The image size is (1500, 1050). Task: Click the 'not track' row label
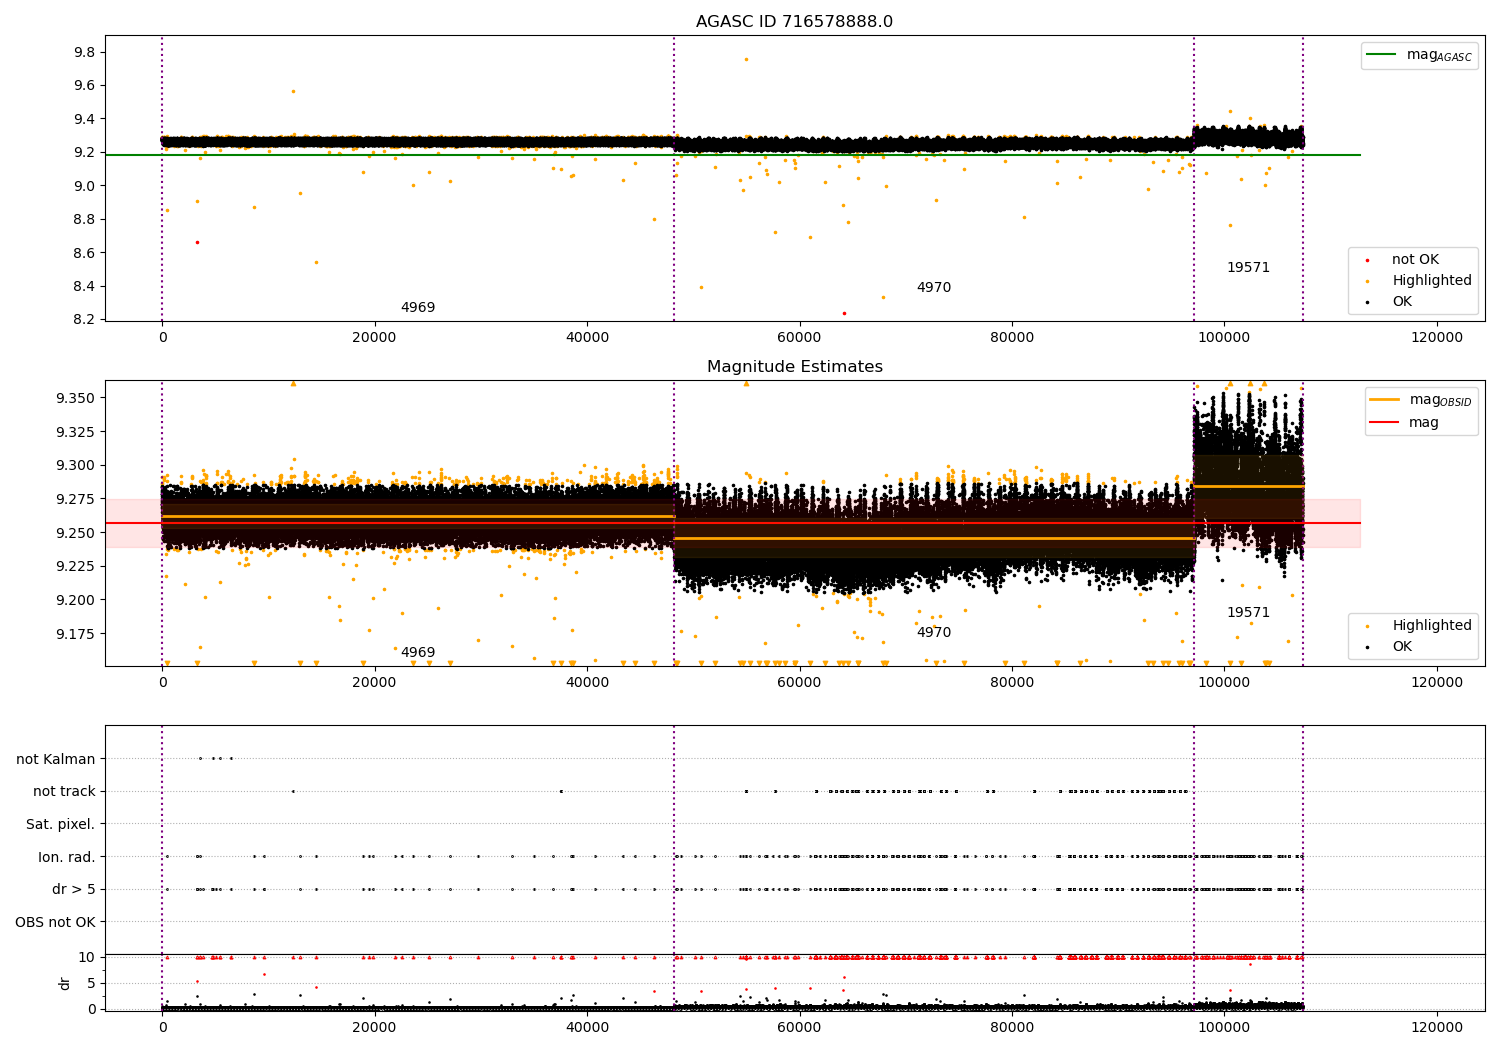click(64, 791)
